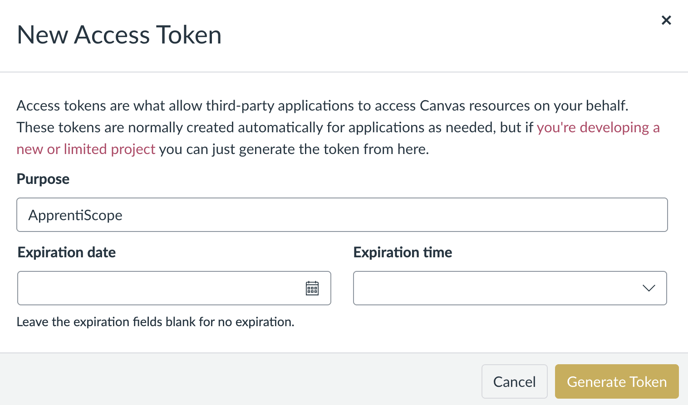Open "you're developing a" link text

[598, 128]
